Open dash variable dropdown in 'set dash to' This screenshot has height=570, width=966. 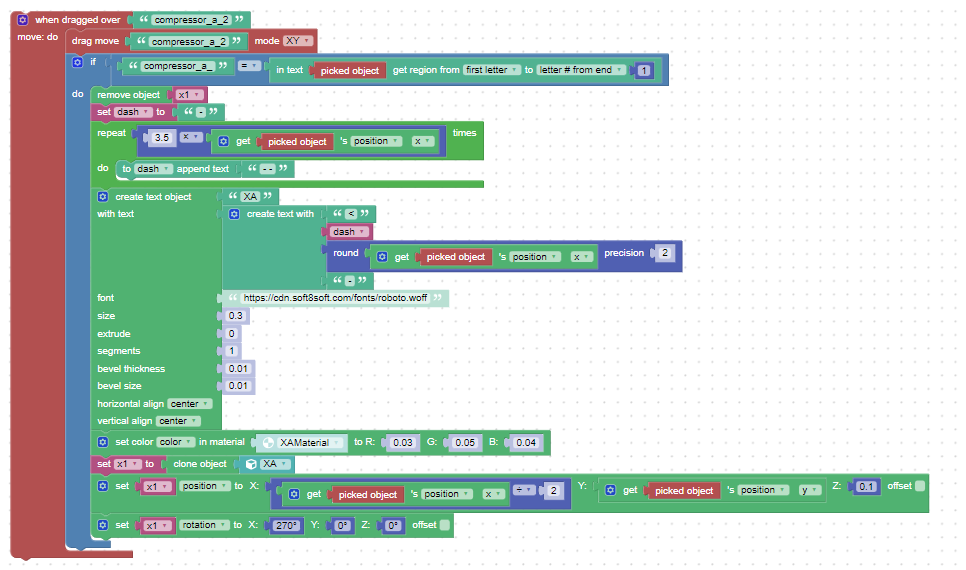pyautogui.click(x=132, y=112)
